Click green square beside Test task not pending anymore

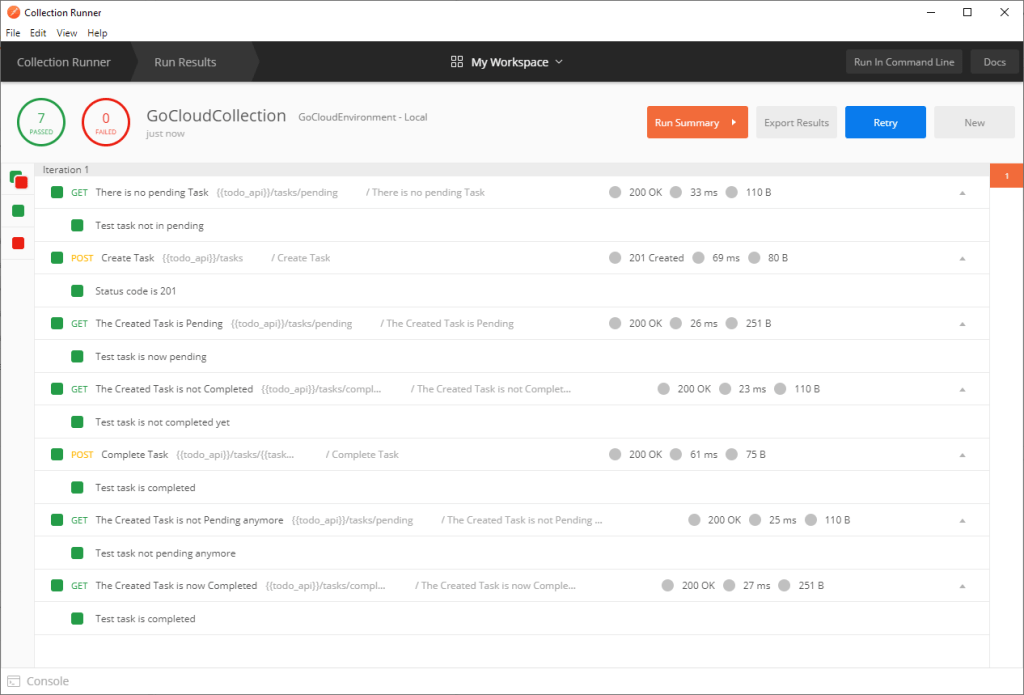(x=77, y=553)
